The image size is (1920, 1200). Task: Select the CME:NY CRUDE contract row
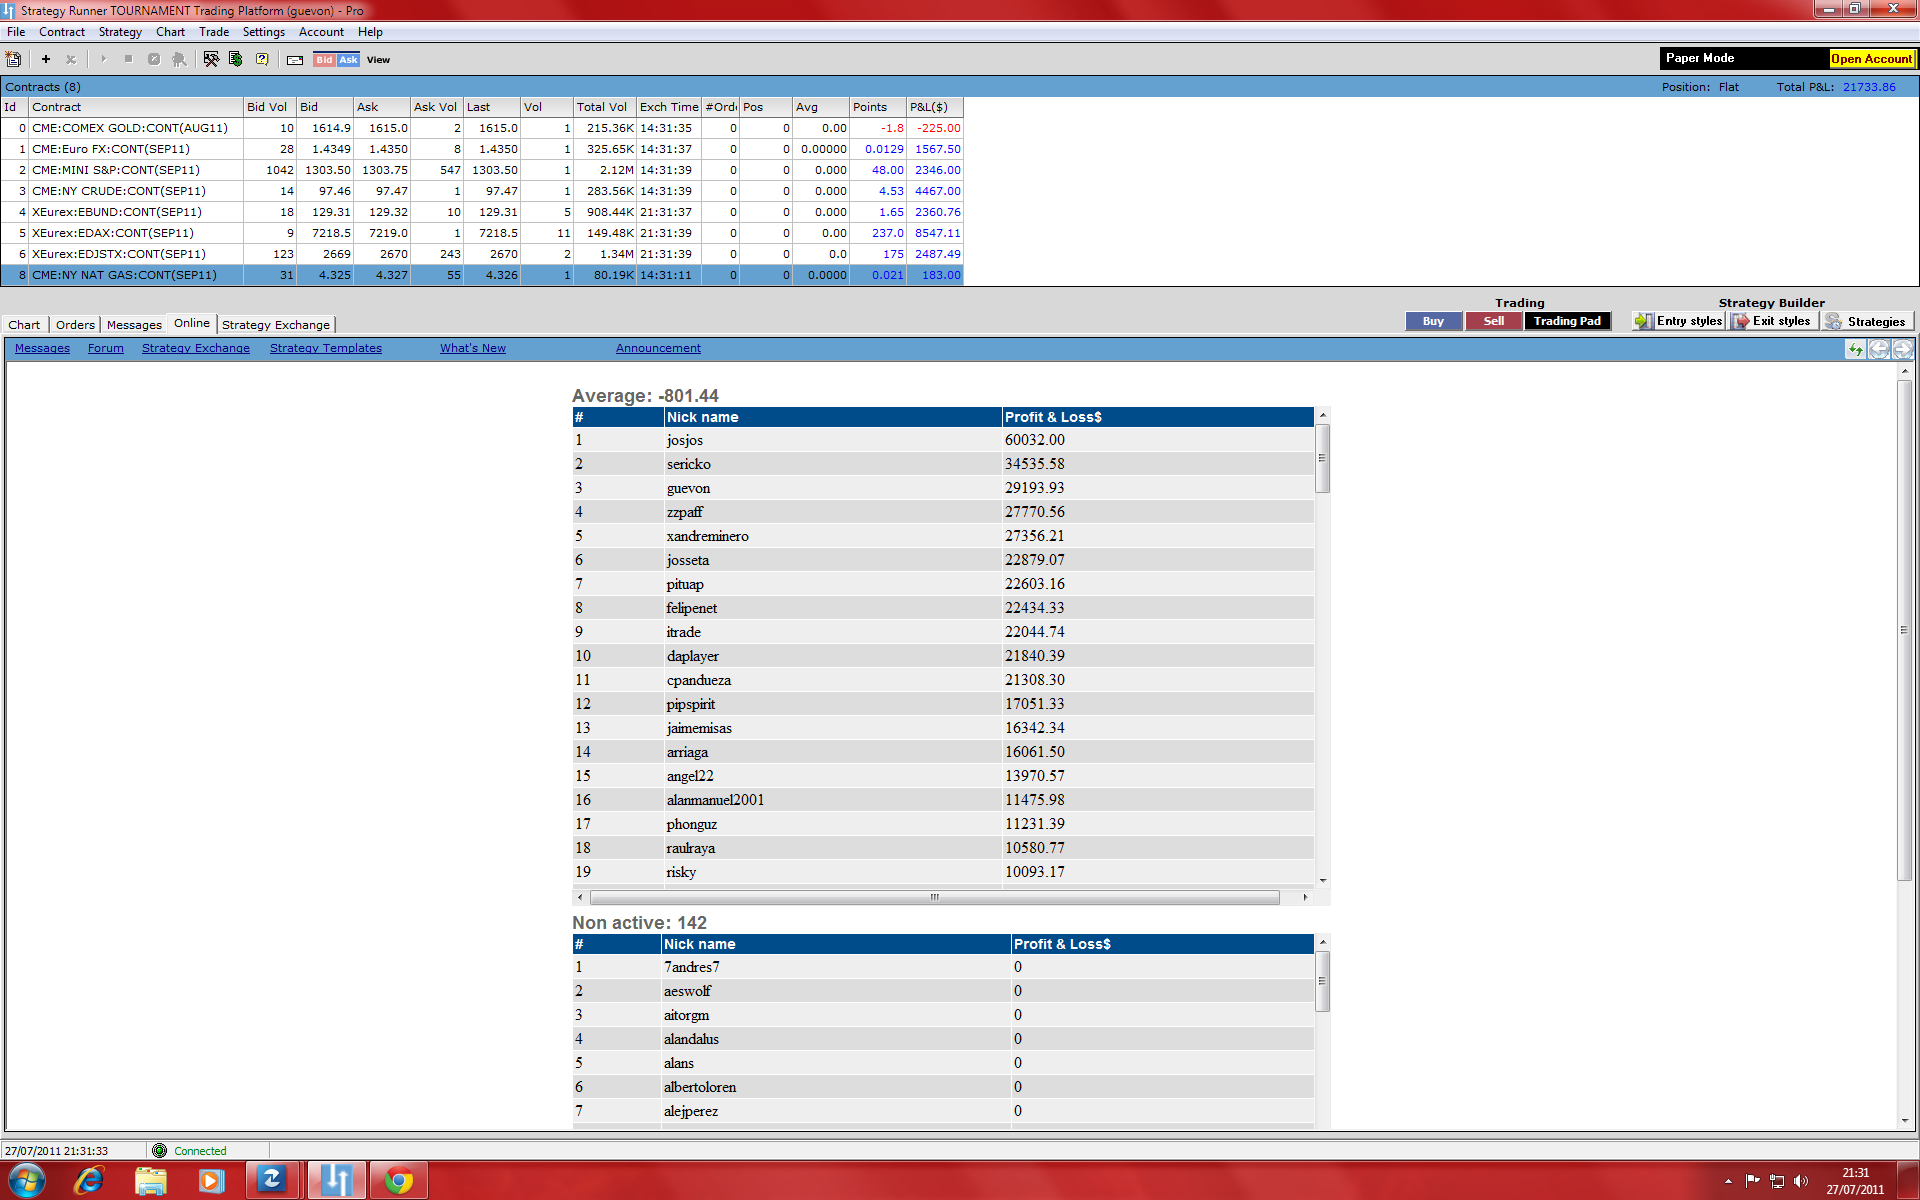pyautogui.click(x=119, y=191)
